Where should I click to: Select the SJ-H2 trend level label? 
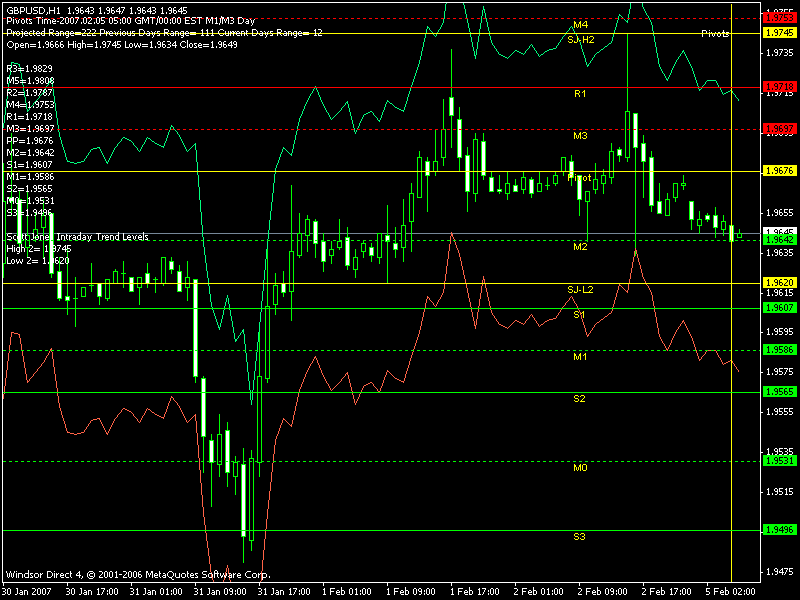click(581, 39)
